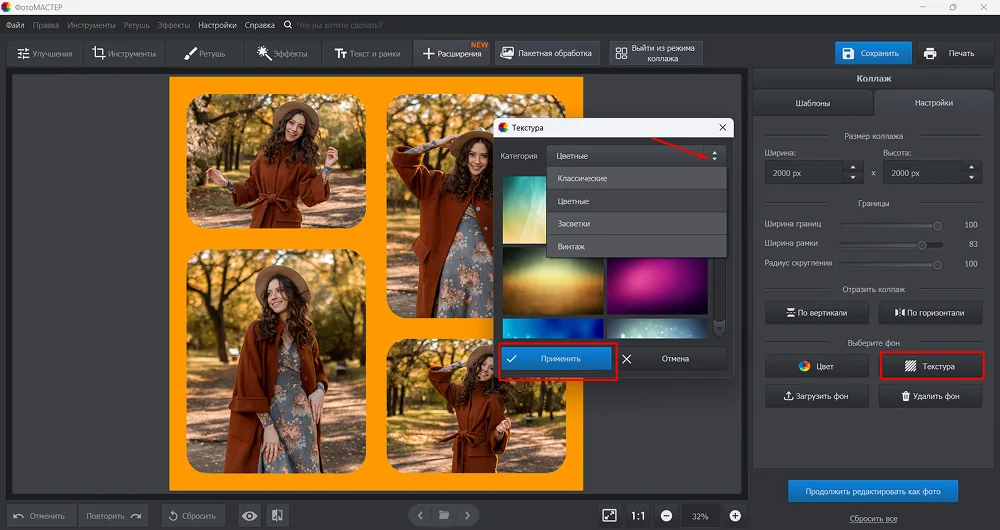Click the Печать print button

coord(954,54)
